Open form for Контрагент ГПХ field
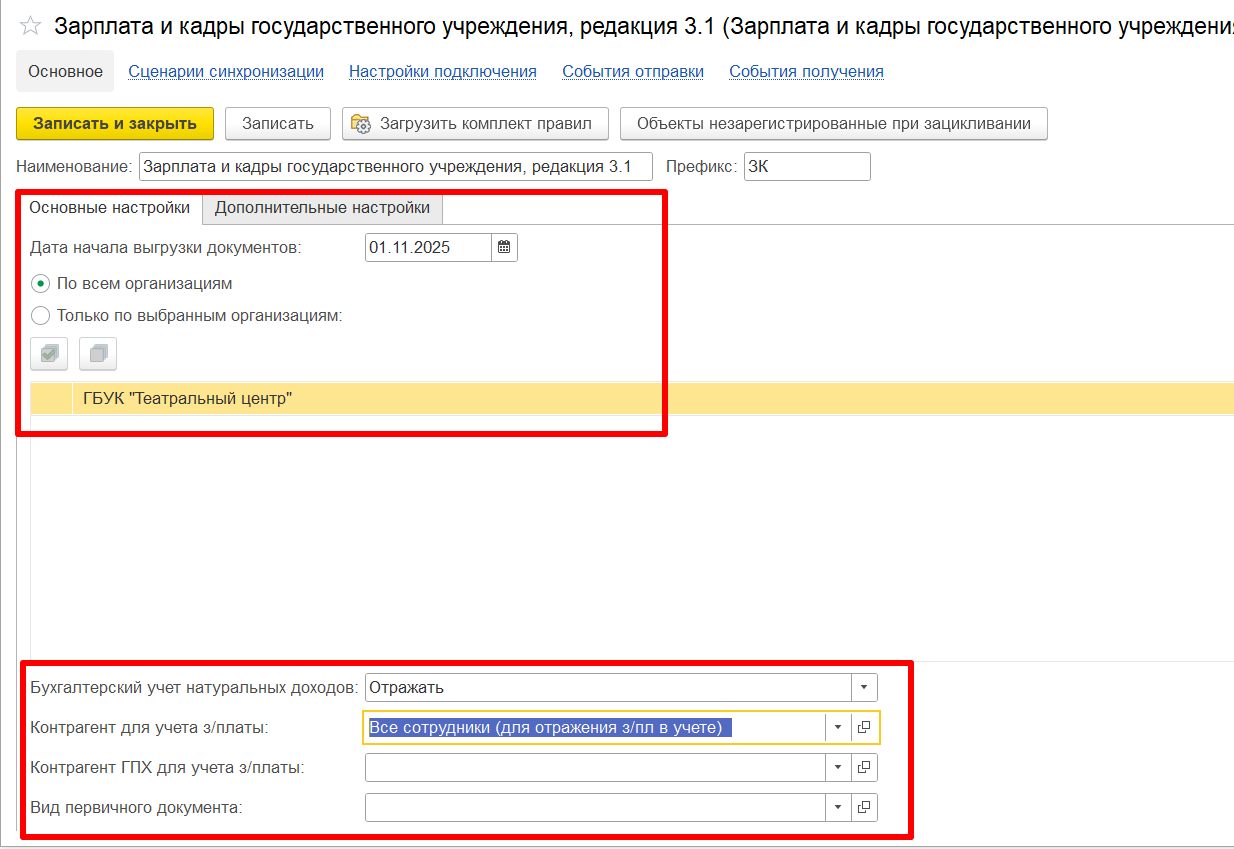This screenshot has width=1234, height=849. 864,768
